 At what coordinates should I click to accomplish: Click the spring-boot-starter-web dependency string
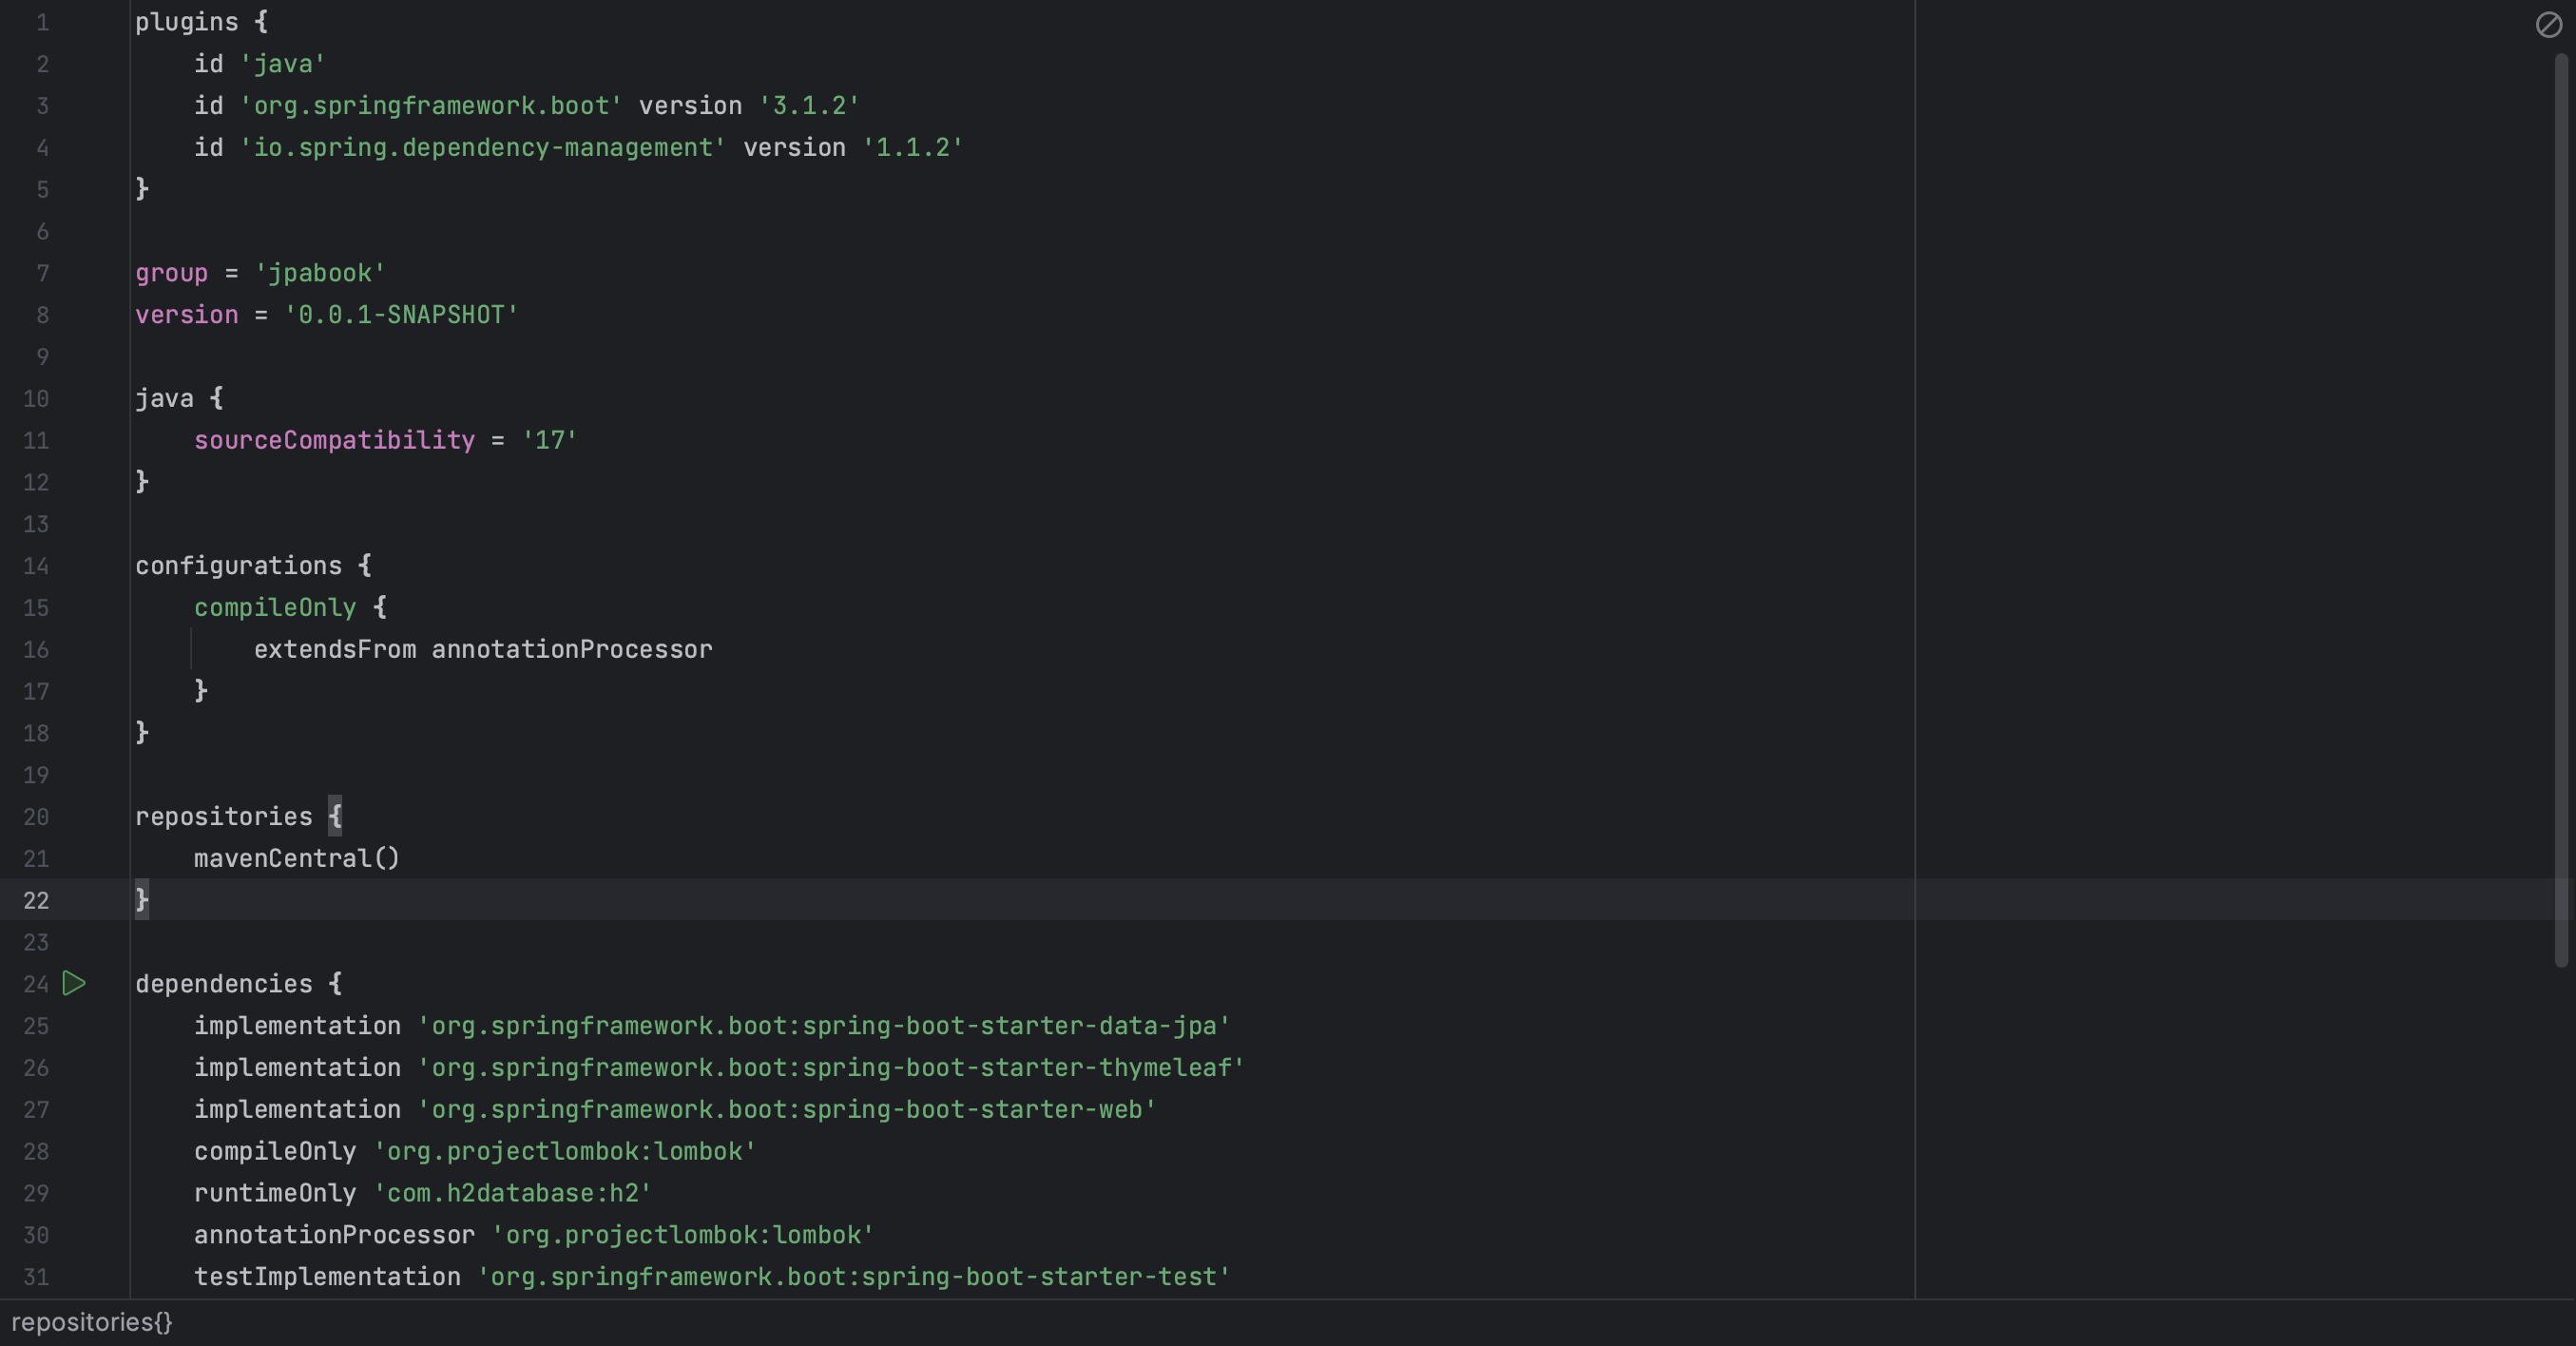(787, 1110)
